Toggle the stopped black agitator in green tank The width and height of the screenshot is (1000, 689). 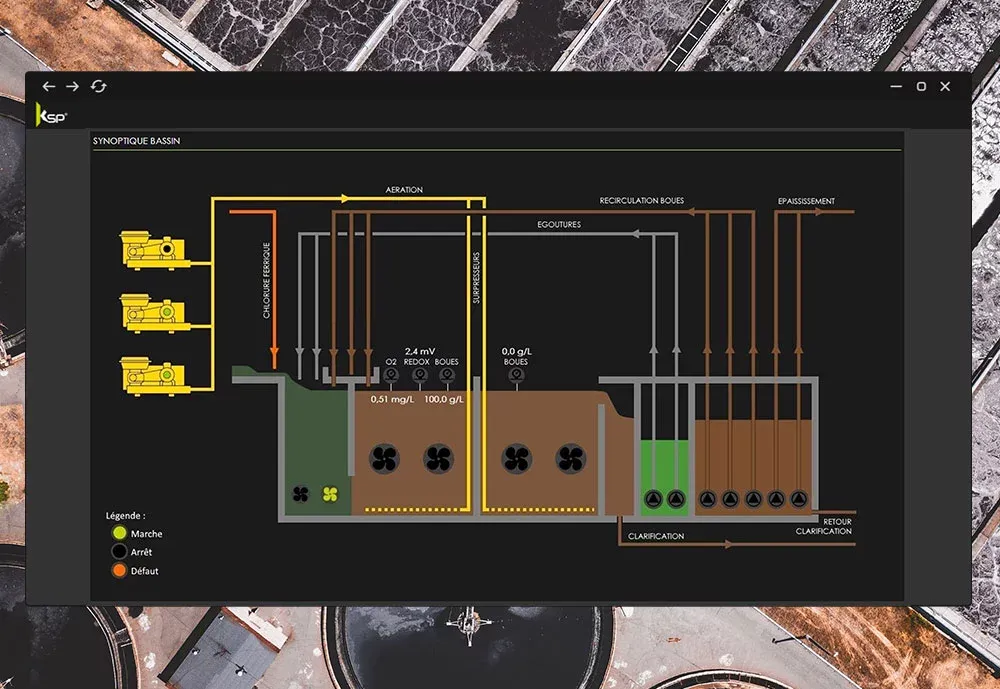point(300,493)
